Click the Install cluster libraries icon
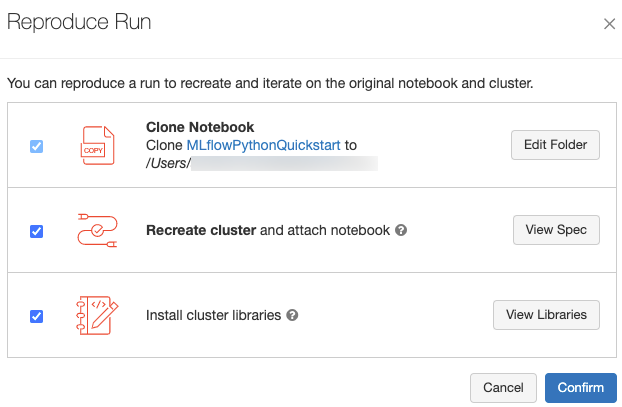The width and height of the screenshot is (622, 407). point(97,315)
